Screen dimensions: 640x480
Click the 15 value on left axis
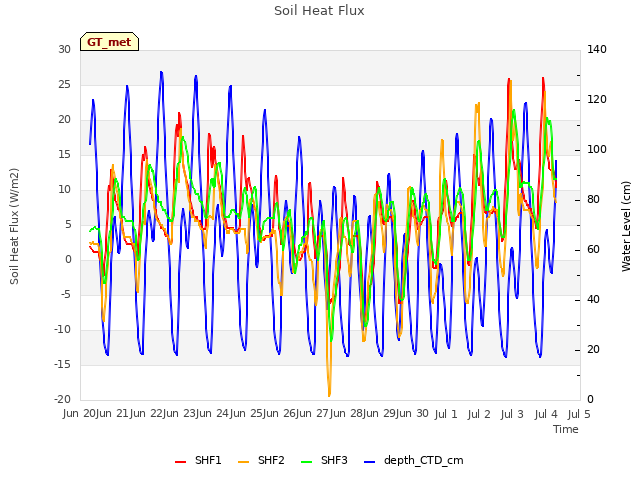point(64,154)
